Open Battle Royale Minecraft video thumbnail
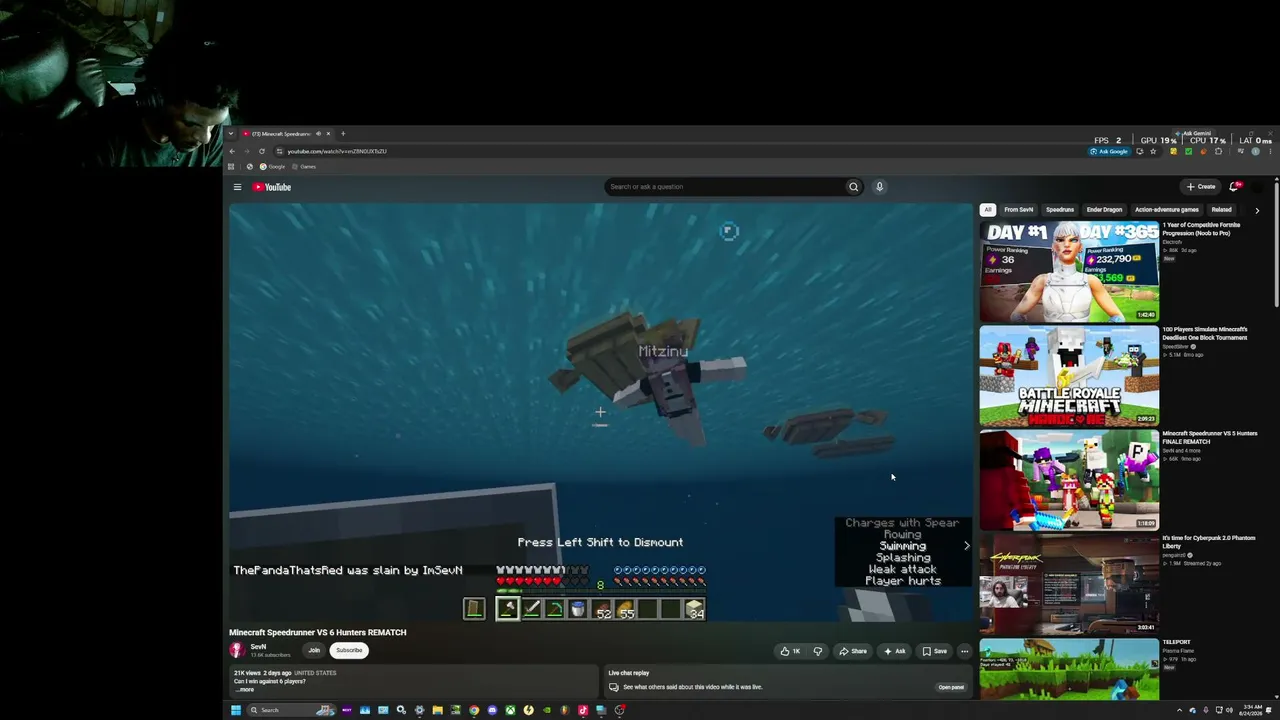 click(x=1069, y=375)
